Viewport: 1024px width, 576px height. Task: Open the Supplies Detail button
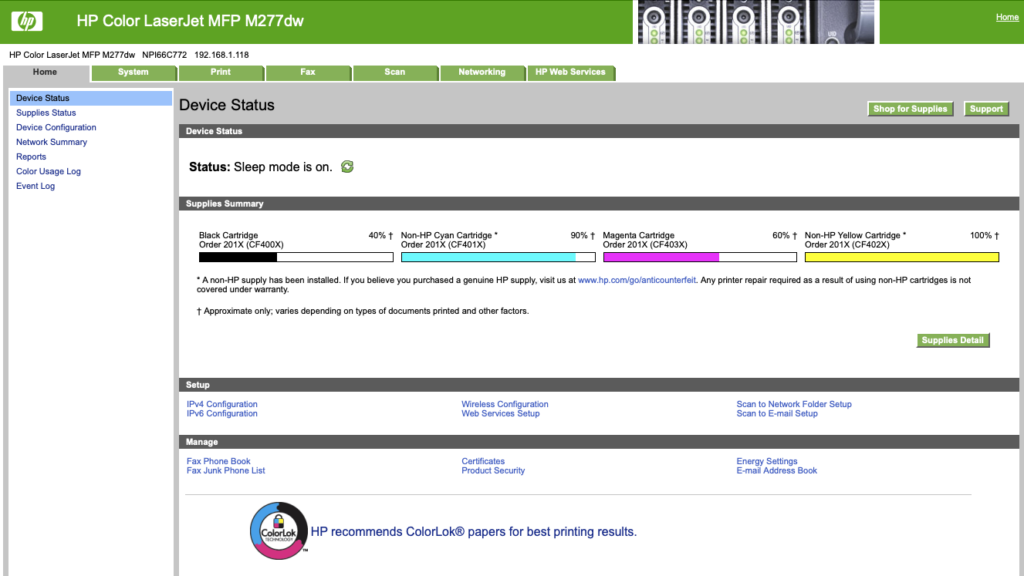[x=953, y=340]
